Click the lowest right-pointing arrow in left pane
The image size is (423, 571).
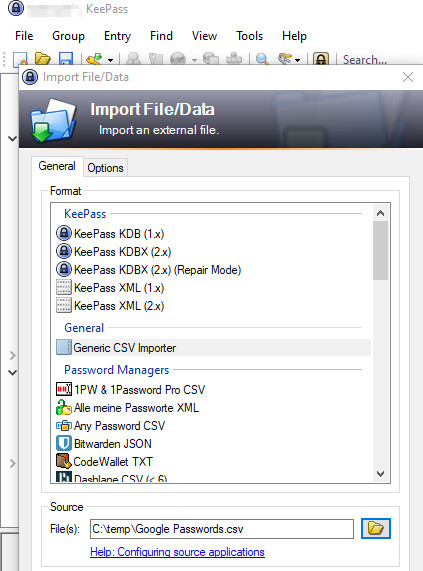[x=12, y=463]
